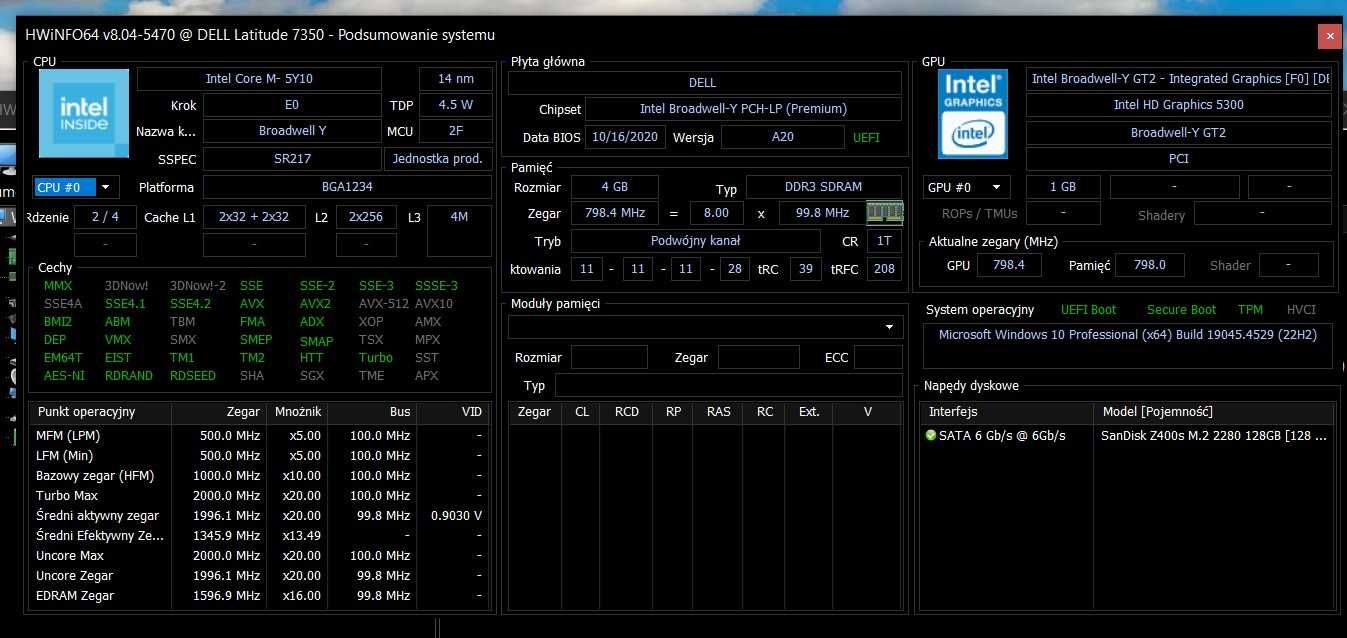Select the Intel Core M-5Y10 name field
Screen dimensions: 1347x638
pos(259,79)
